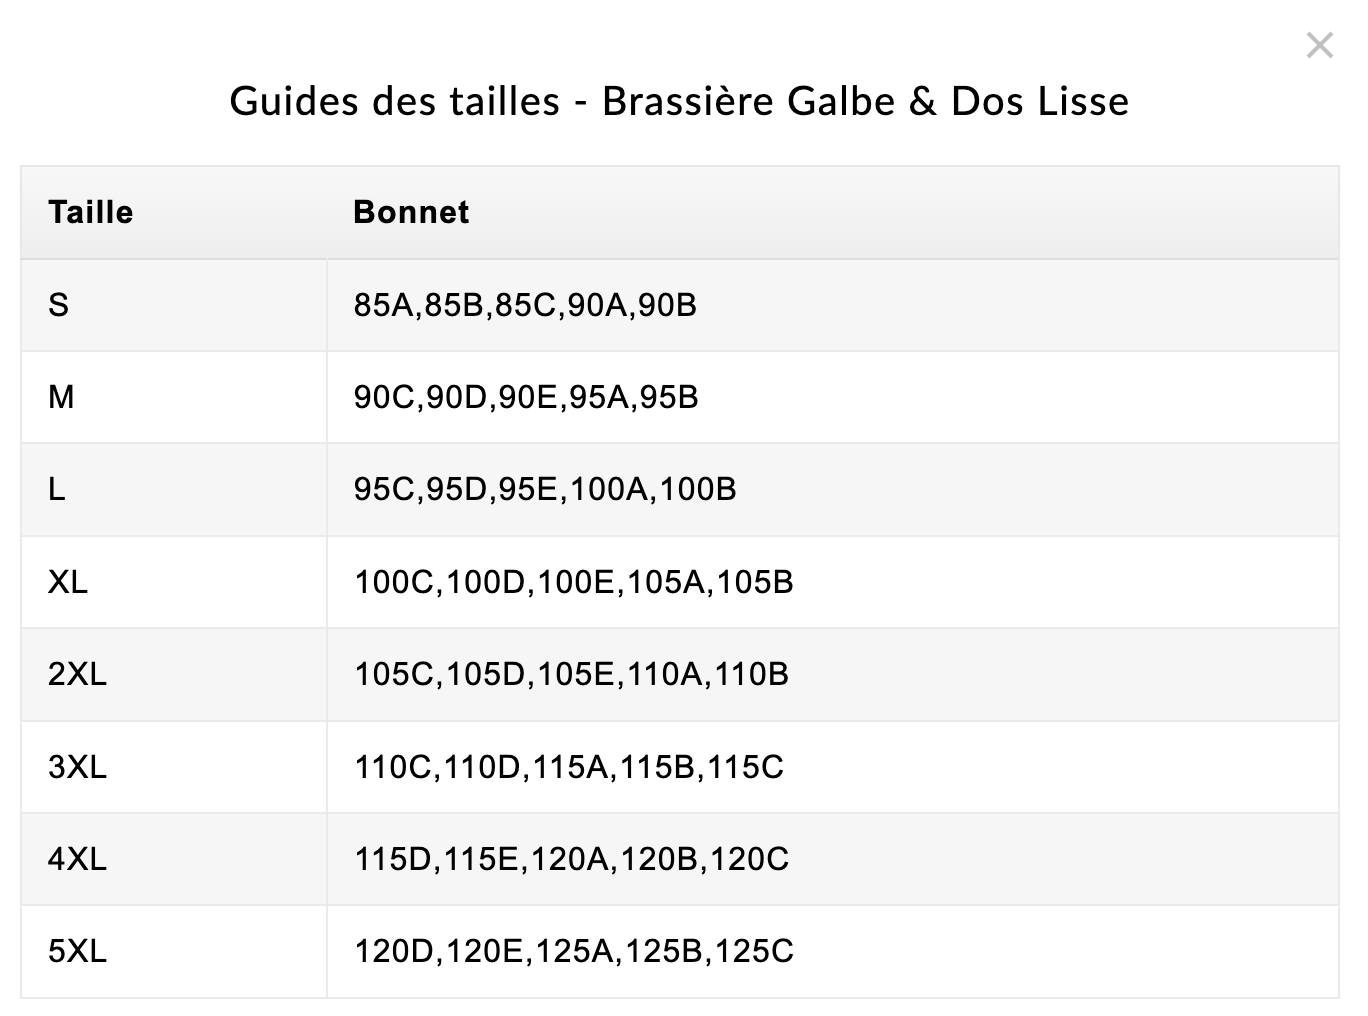1368x1016 pixels.
Task: Click the bonnet list starting with 115D
Action: pos(571,859)
